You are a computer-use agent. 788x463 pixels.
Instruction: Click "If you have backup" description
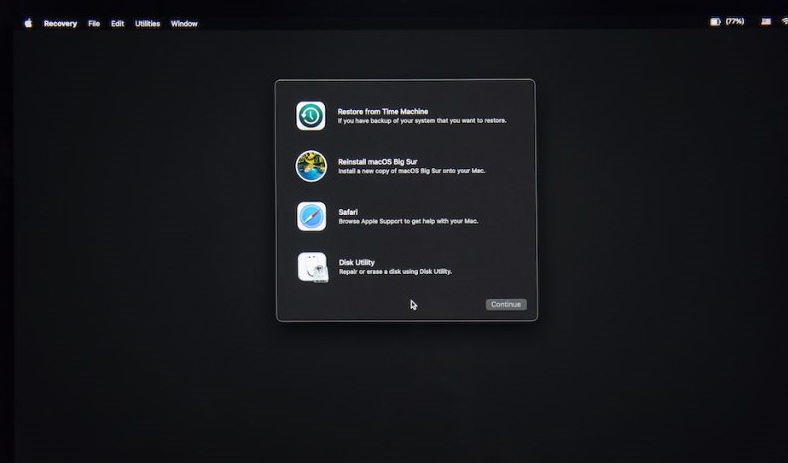click(422, 121)
